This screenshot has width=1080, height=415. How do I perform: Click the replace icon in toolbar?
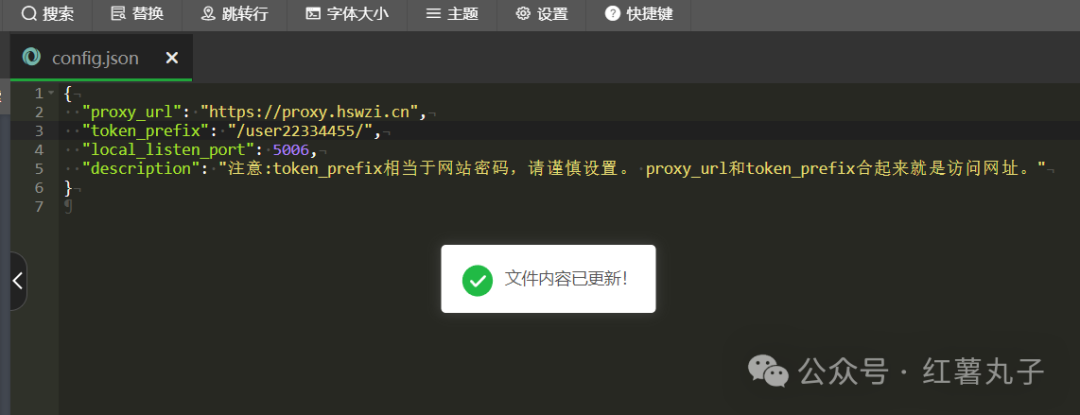pos(118,14)
